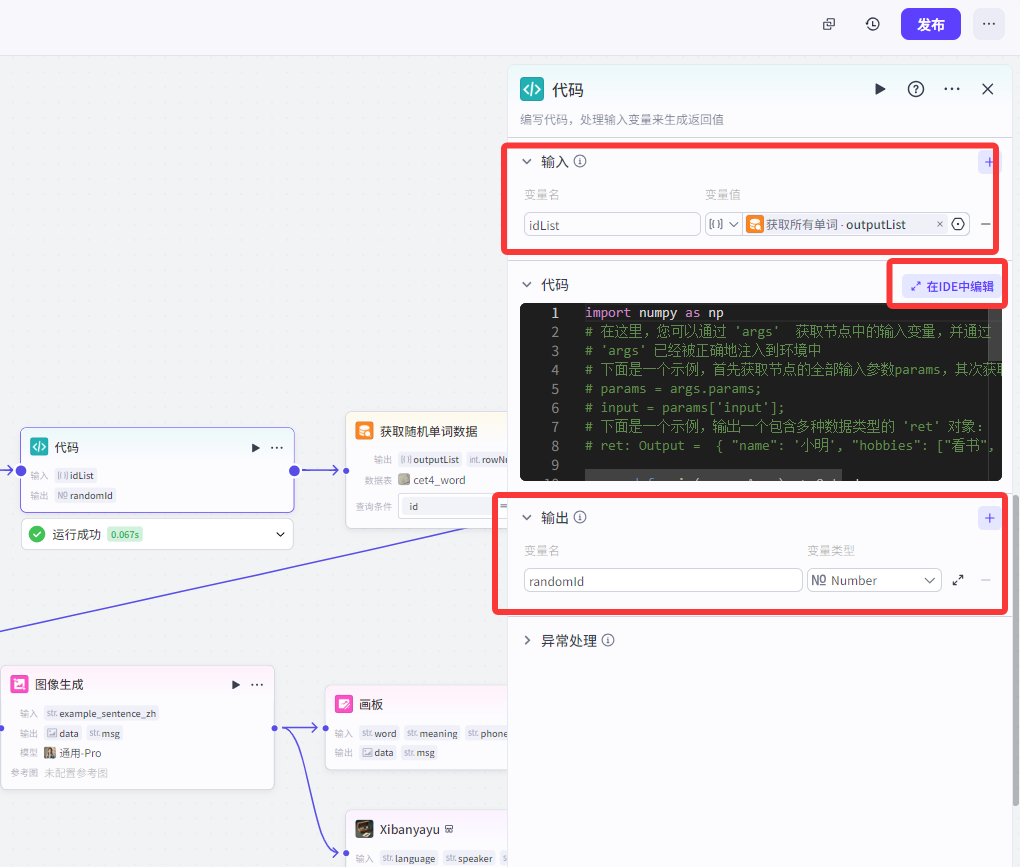Click the variable selector icon beside outputList
The height and width of the screenshot is (867, 1020).
tap(958, 224)
